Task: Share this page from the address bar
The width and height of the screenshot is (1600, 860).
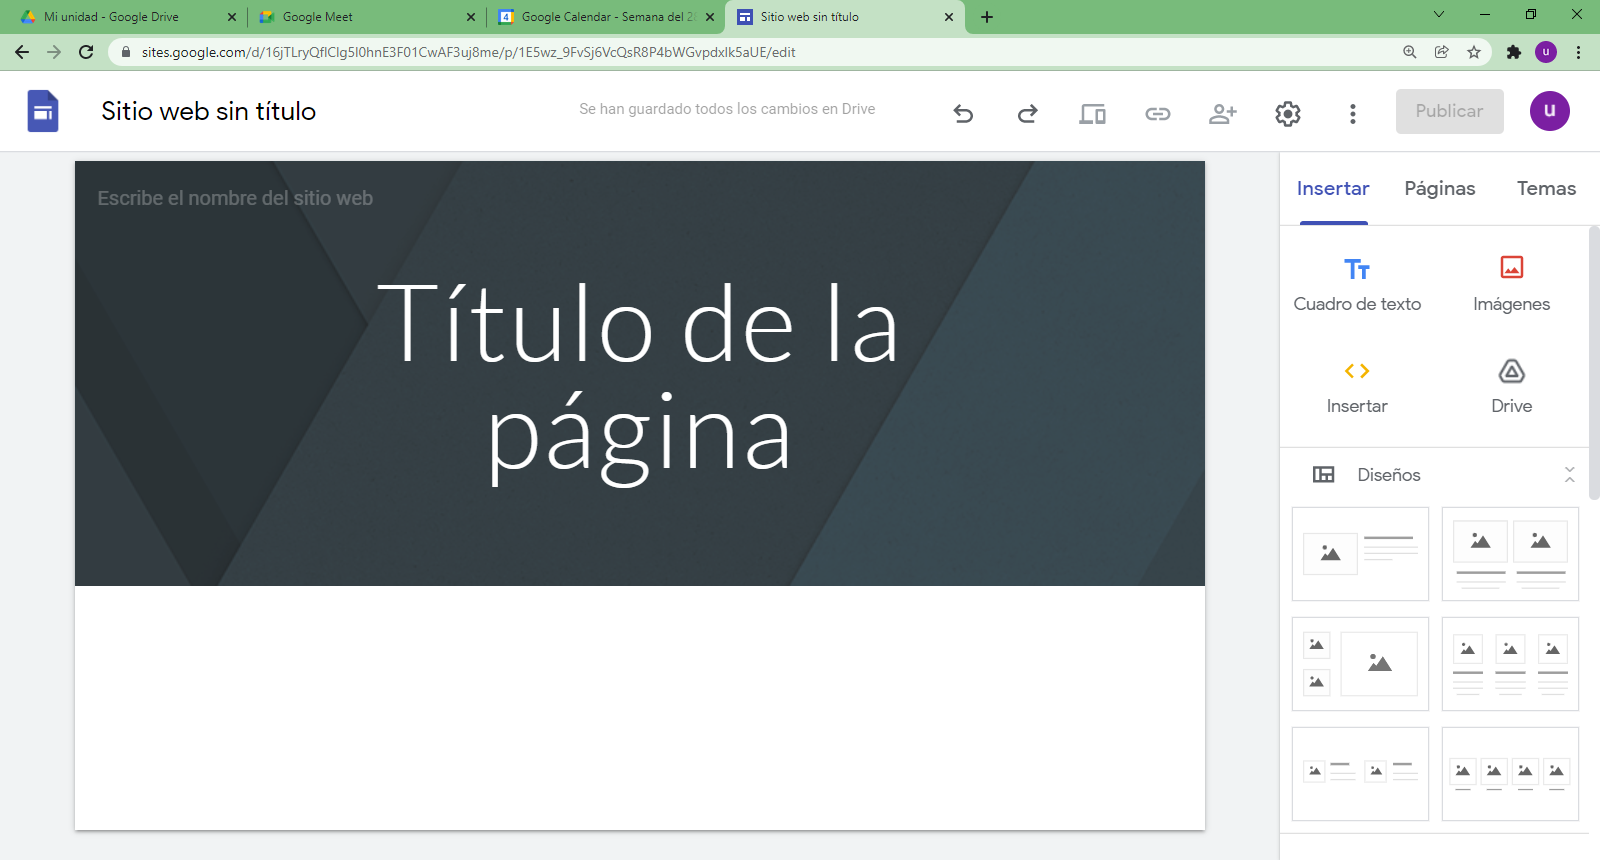Action: pos(1442,52)
